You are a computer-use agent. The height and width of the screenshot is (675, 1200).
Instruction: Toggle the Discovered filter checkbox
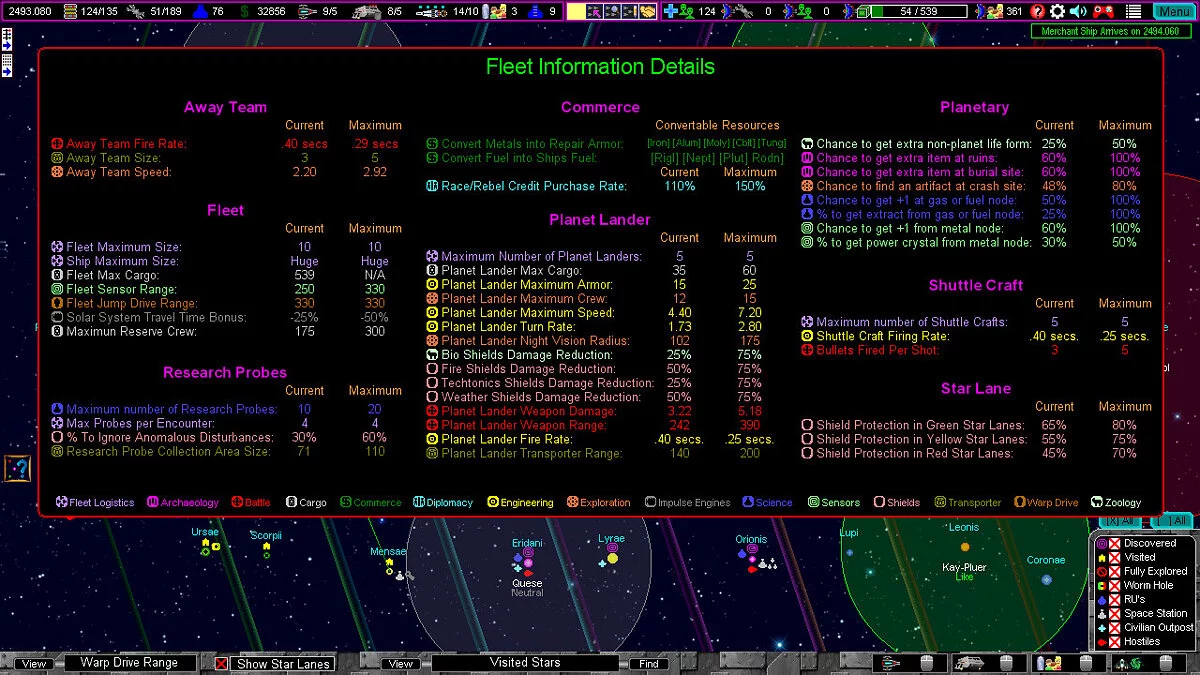1114,544
